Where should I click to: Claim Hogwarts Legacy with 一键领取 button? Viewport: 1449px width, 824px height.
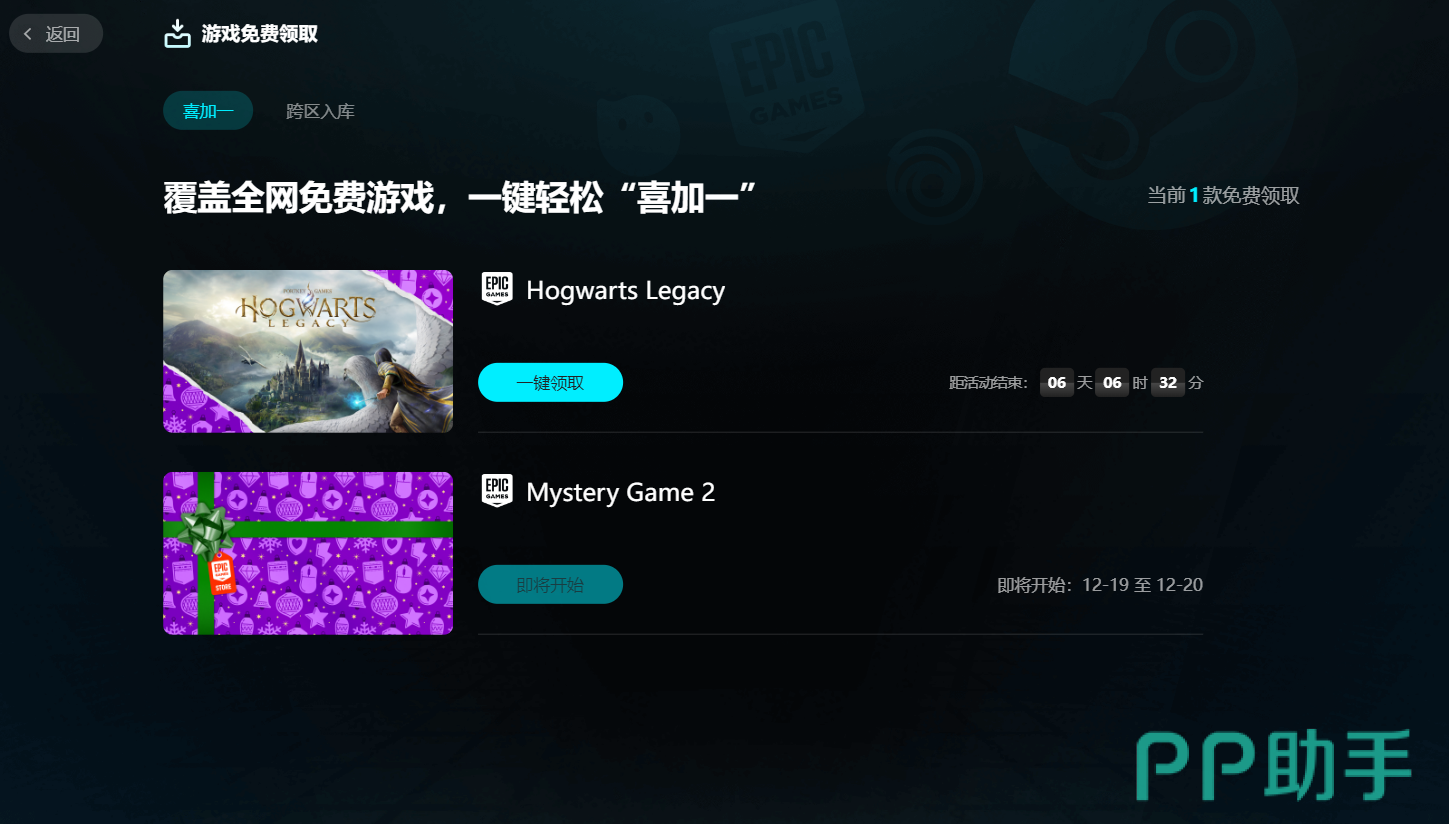click(550, 382)
